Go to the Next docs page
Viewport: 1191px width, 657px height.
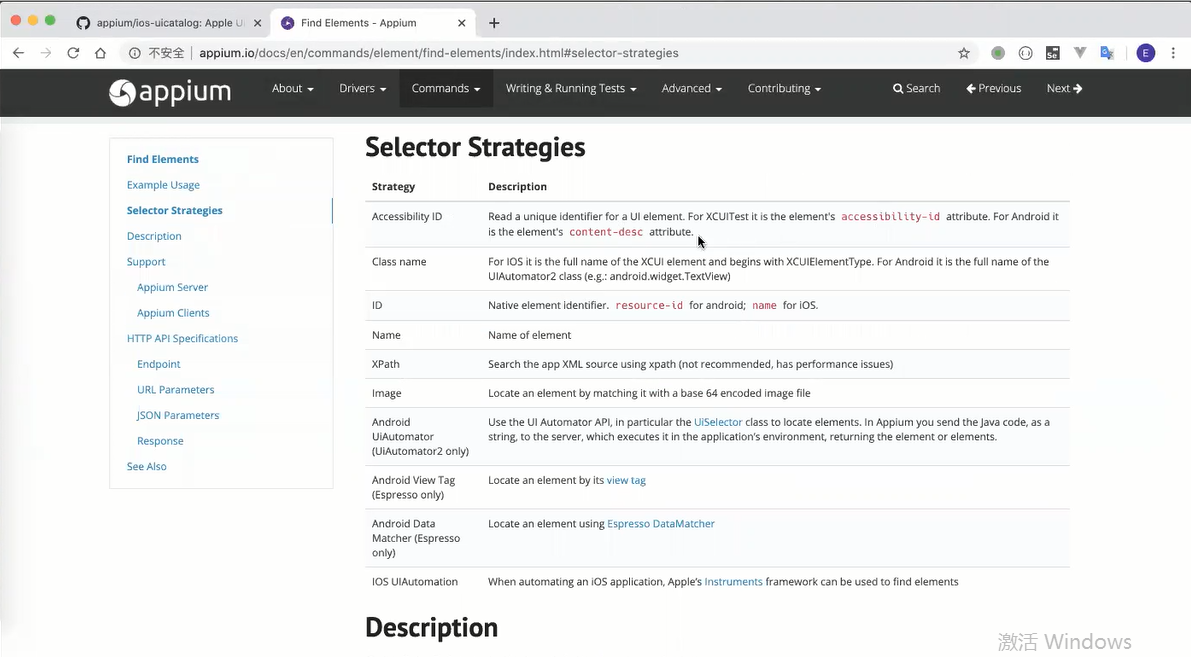[x=1064, y=88]
